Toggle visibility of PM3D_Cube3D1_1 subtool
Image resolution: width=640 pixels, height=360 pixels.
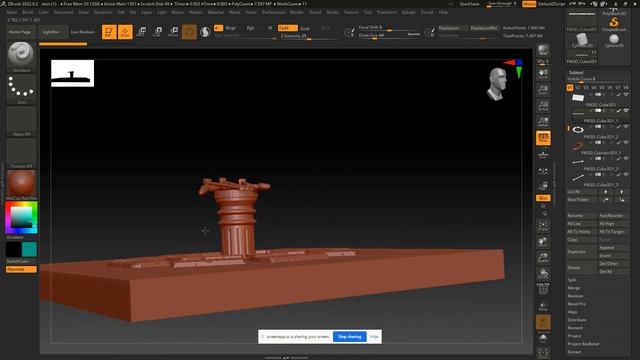(x=626, y=111)
